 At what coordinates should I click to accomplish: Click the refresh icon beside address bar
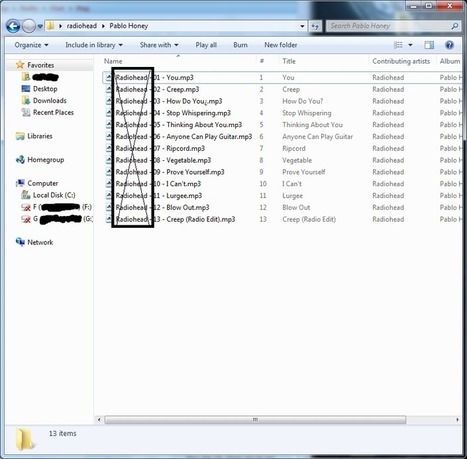pyautogui.click(x=315, y=26)
